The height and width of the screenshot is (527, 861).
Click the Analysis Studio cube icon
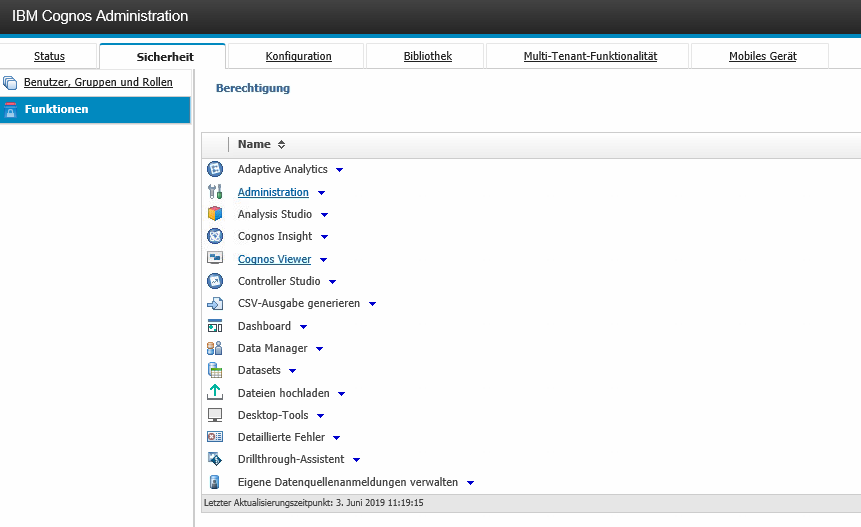pos(214,214)
